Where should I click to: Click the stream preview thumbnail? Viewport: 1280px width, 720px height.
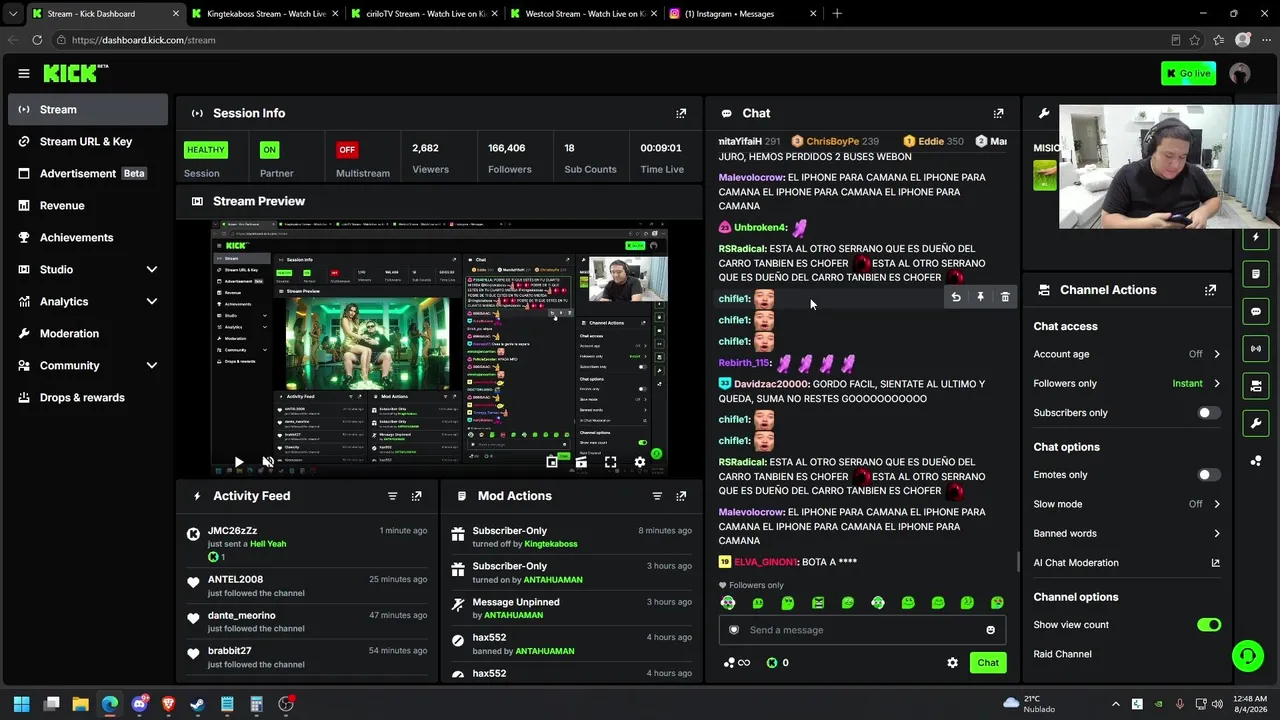(439, 349)
